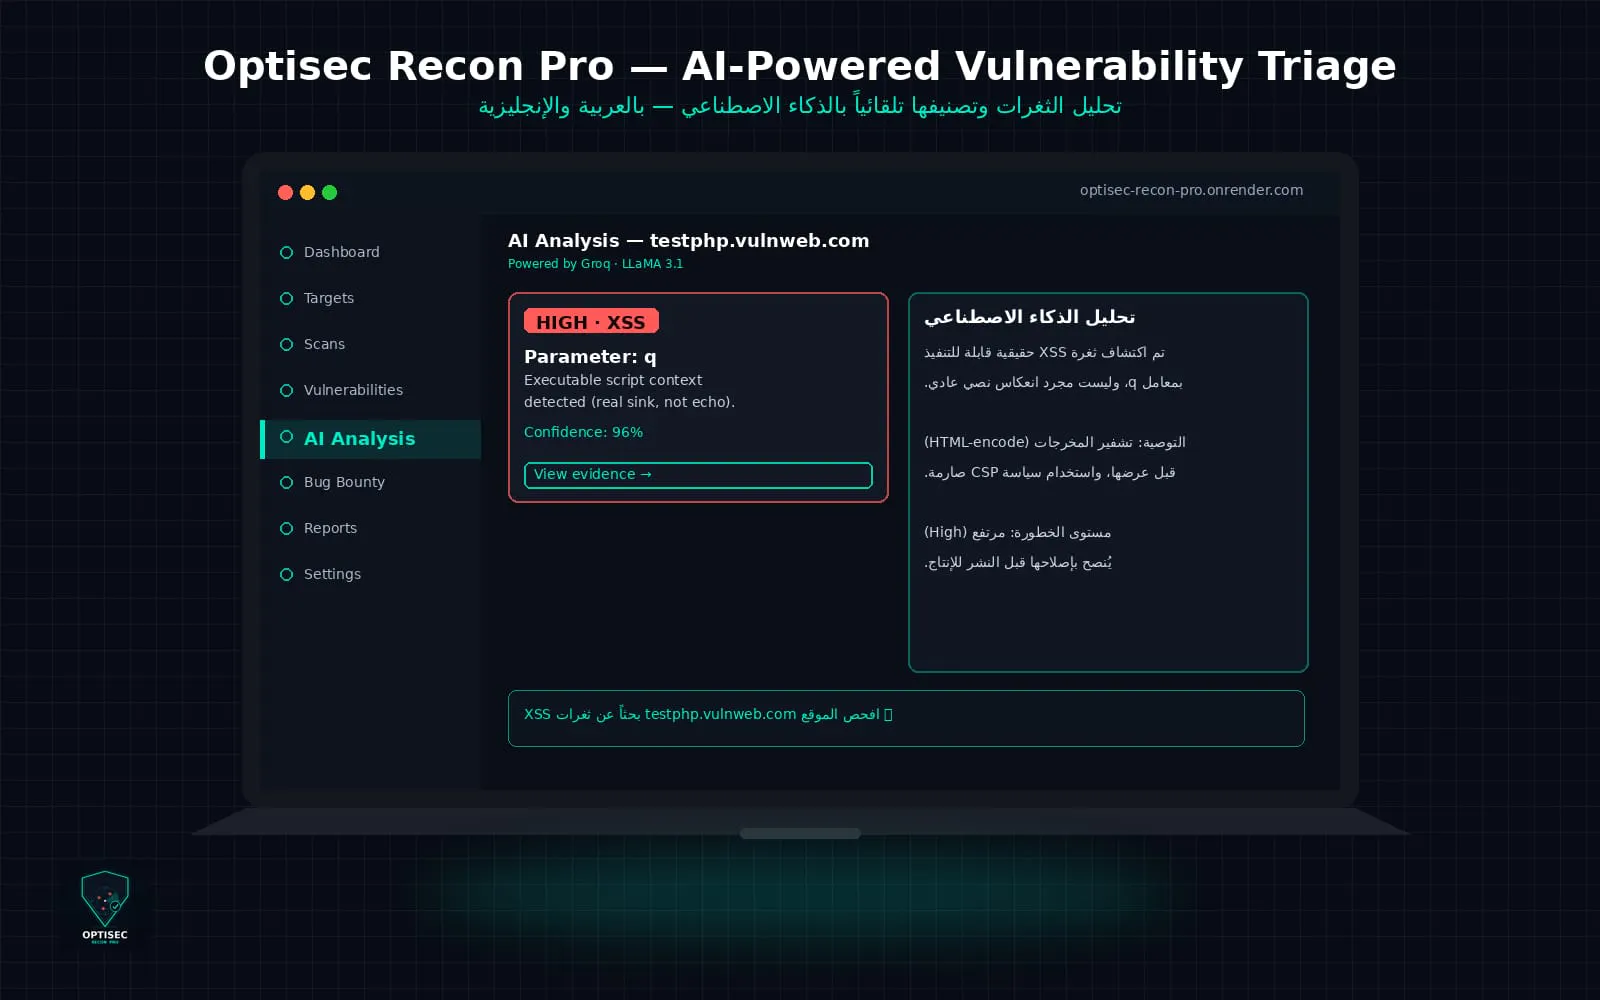Click the Arabic severity (High) line
Image resolution: width=1600 pixels, height=1000 pixels.
click(x=1017, y=532)
